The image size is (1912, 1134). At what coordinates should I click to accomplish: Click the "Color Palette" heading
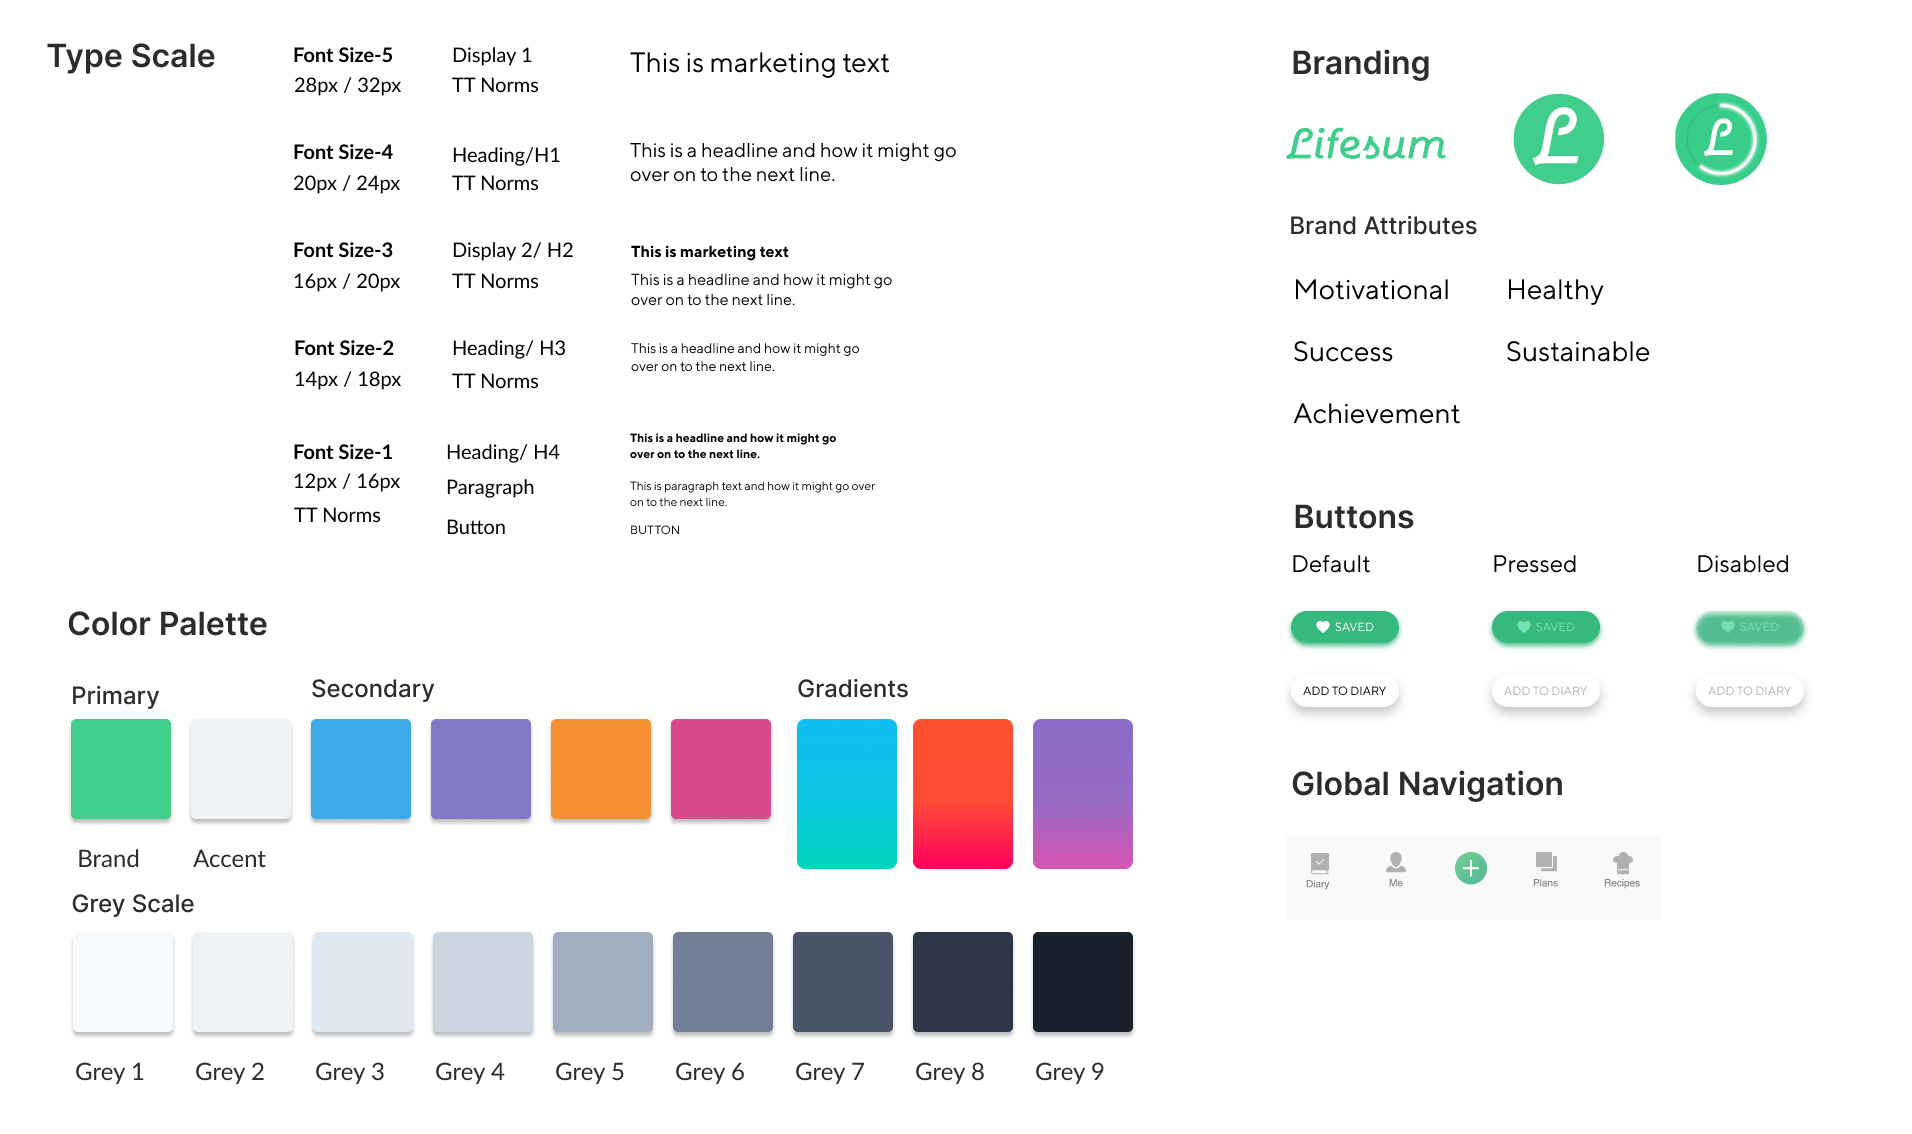[x=167, y=624]
